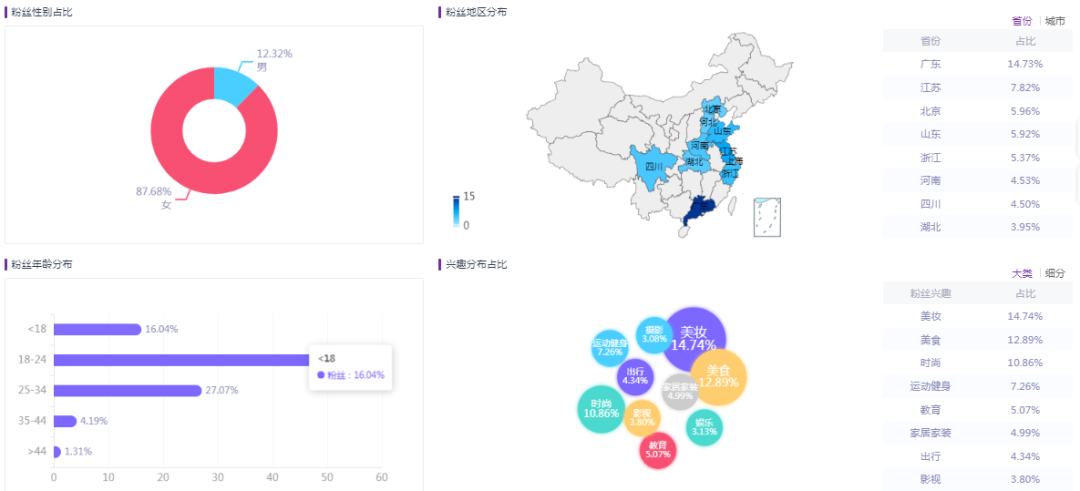Click 浙江 cell in province table
1080x491 pixels.
coord(931,158)
